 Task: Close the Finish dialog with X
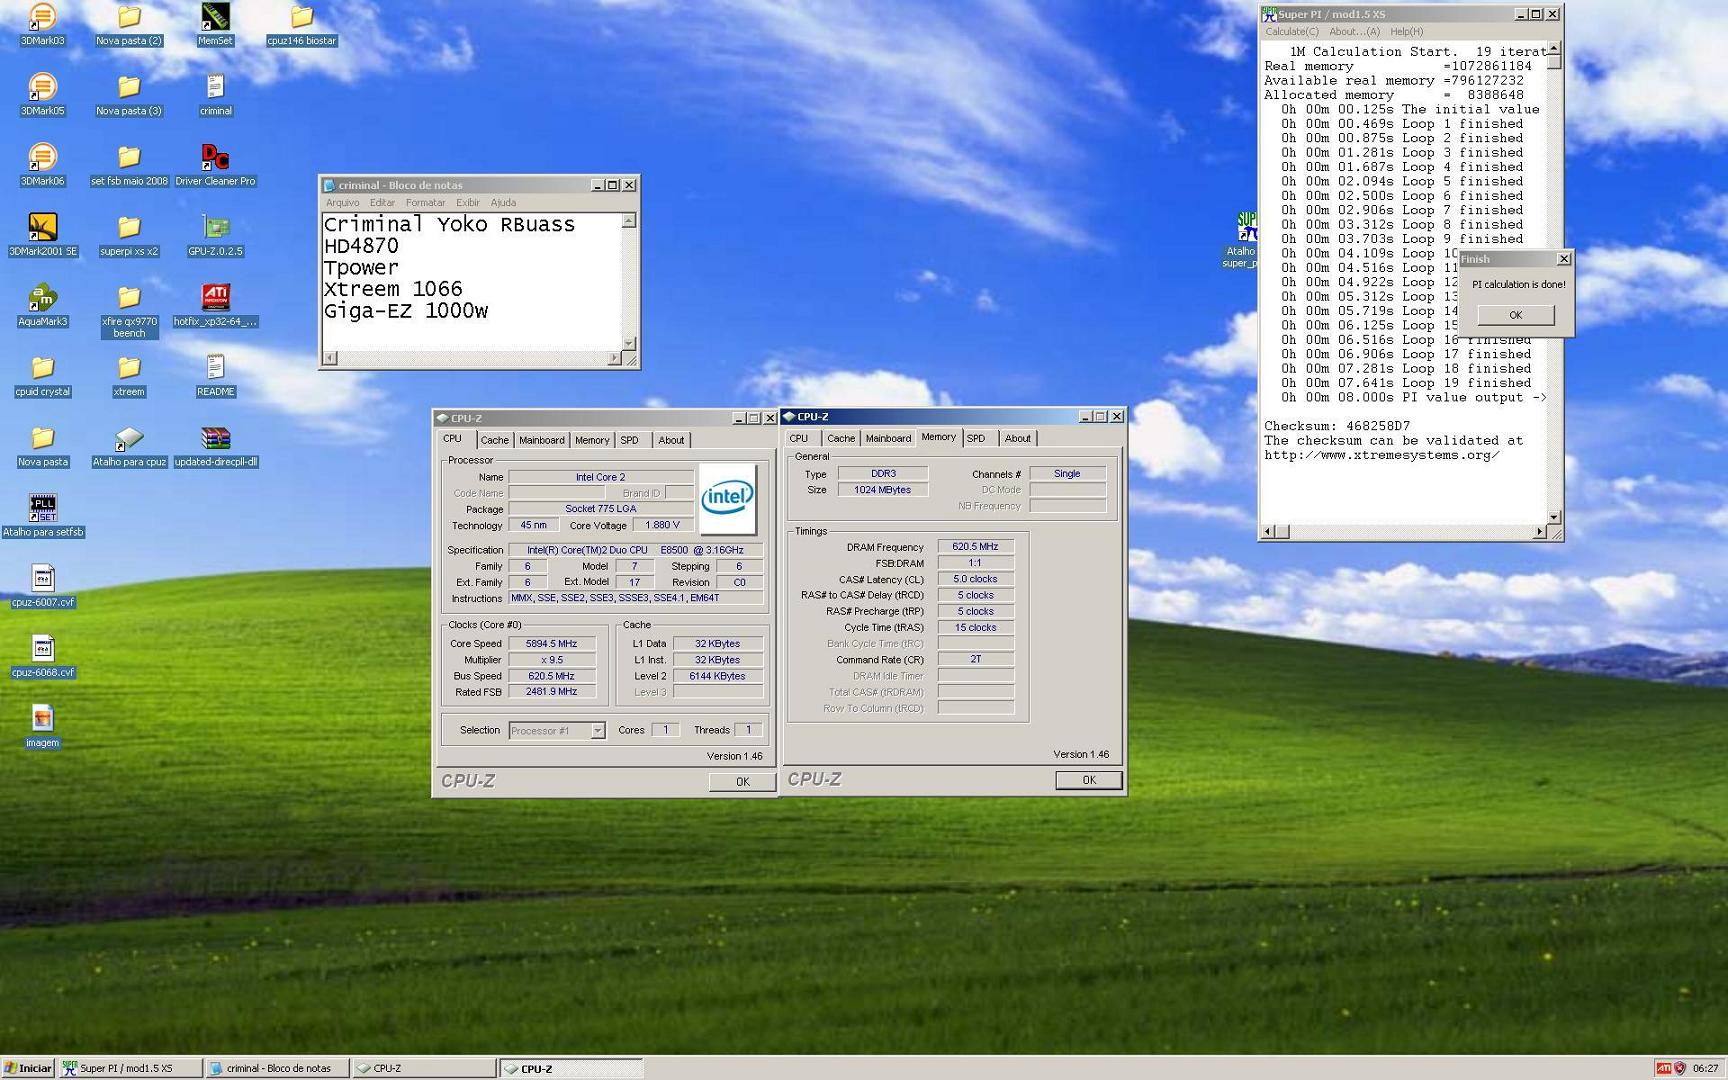1563,259
